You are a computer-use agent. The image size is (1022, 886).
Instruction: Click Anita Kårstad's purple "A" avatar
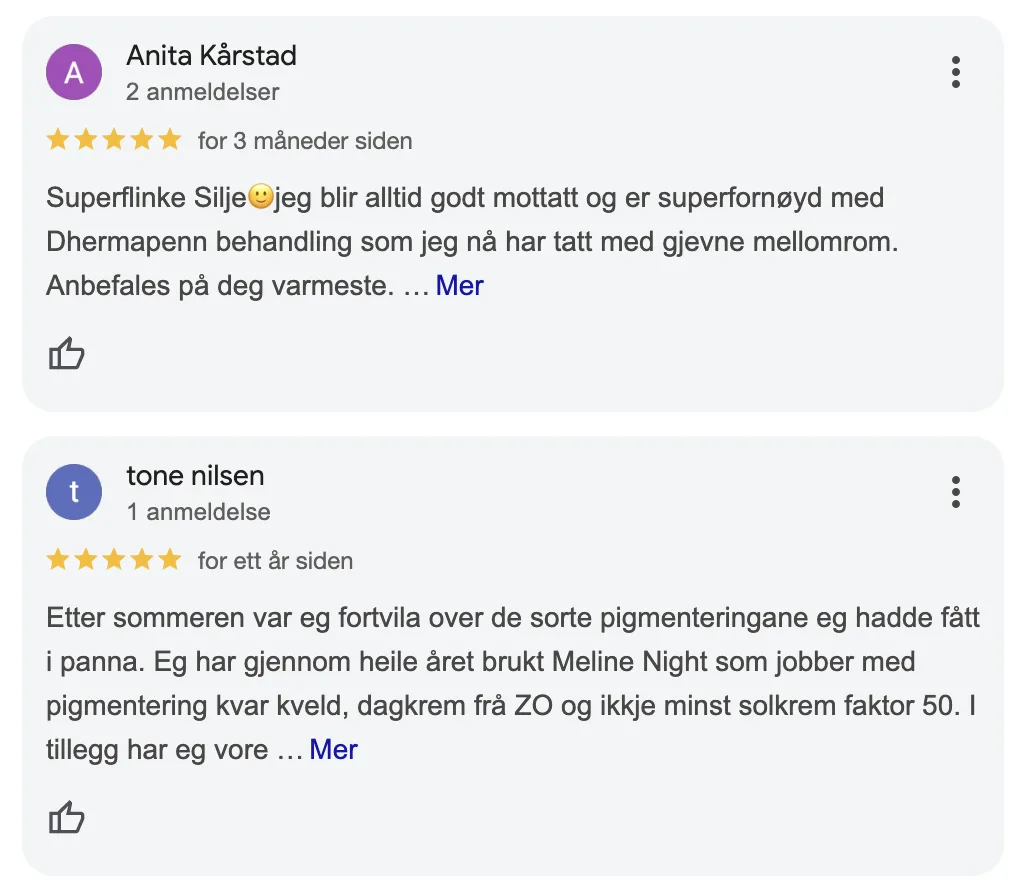click(x=74, y=72)
